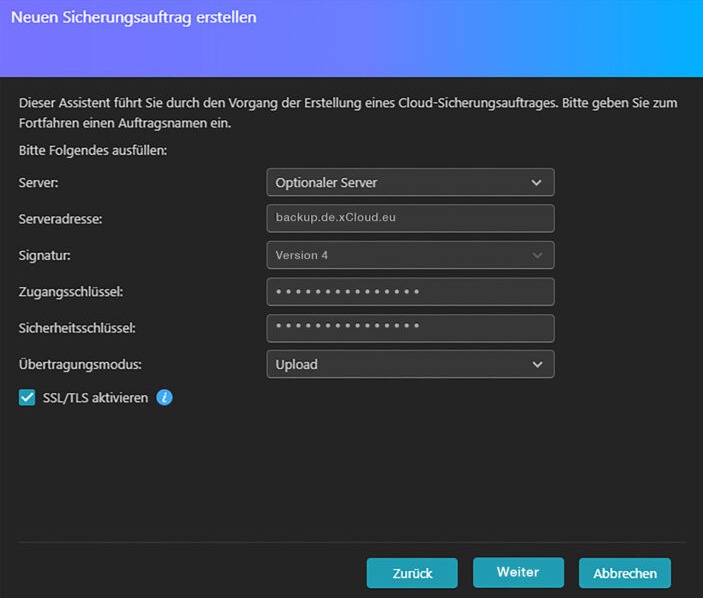Viewport: 703px width, 598px height.
Task: Click the SSL/TLS aktivieren label text
Action: point(95,398)
